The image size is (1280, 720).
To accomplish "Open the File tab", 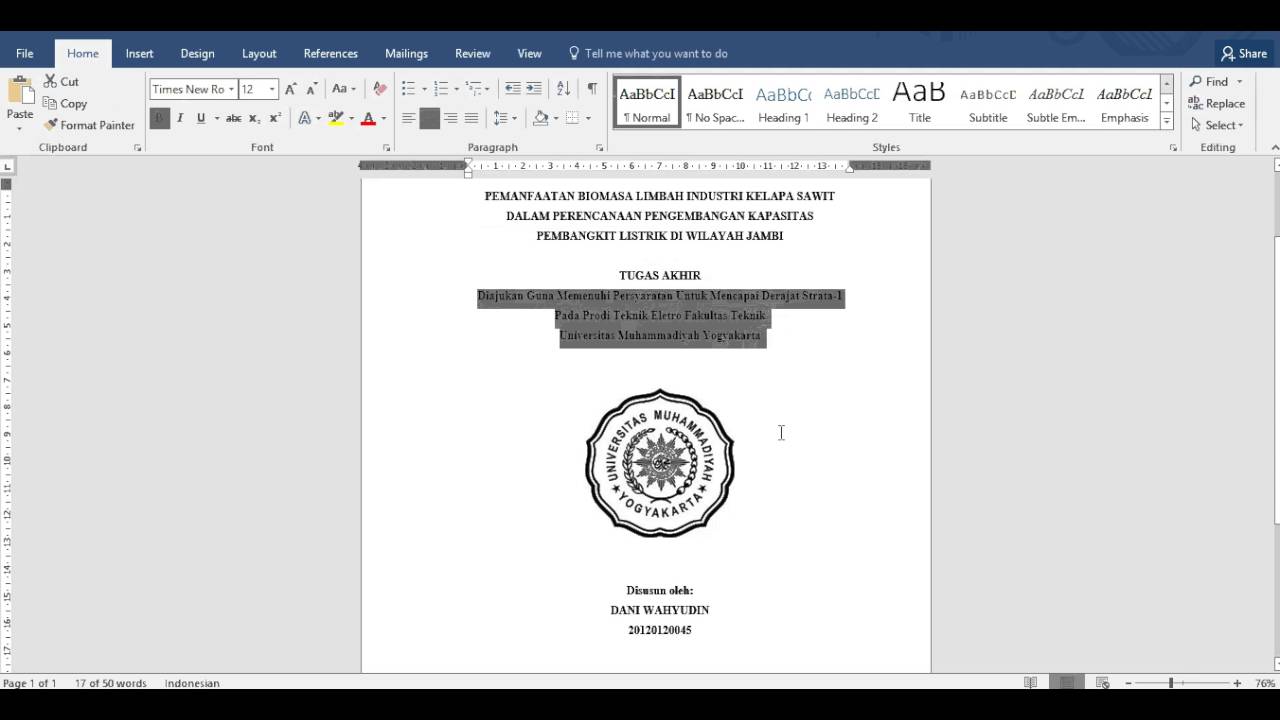I will point(24,53).
